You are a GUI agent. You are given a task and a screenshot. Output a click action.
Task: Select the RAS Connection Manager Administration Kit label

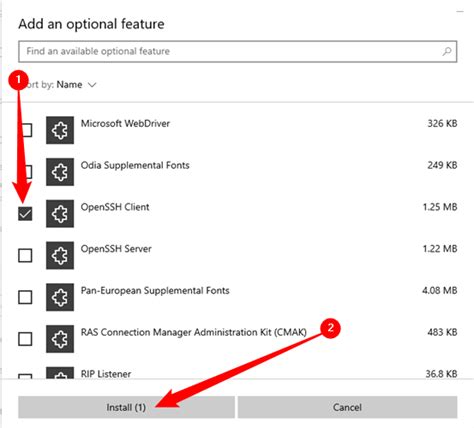[194, 332]
